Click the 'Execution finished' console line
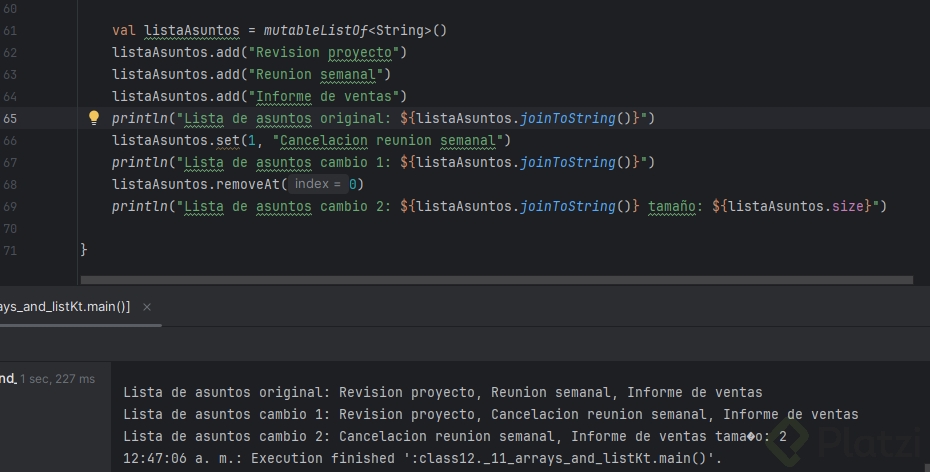 [x=421, y=458]
